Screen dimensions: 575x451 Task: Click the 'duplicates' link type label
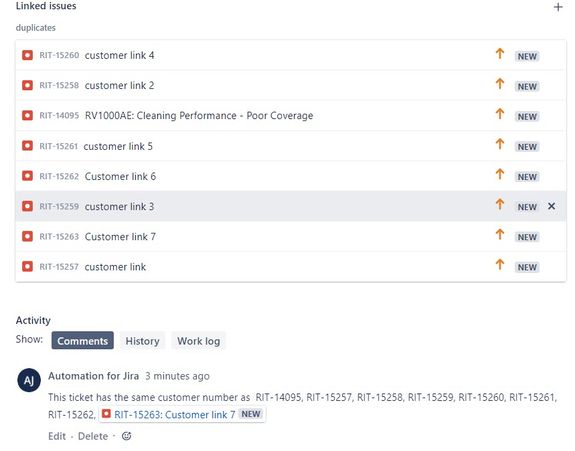click(36, 28)
